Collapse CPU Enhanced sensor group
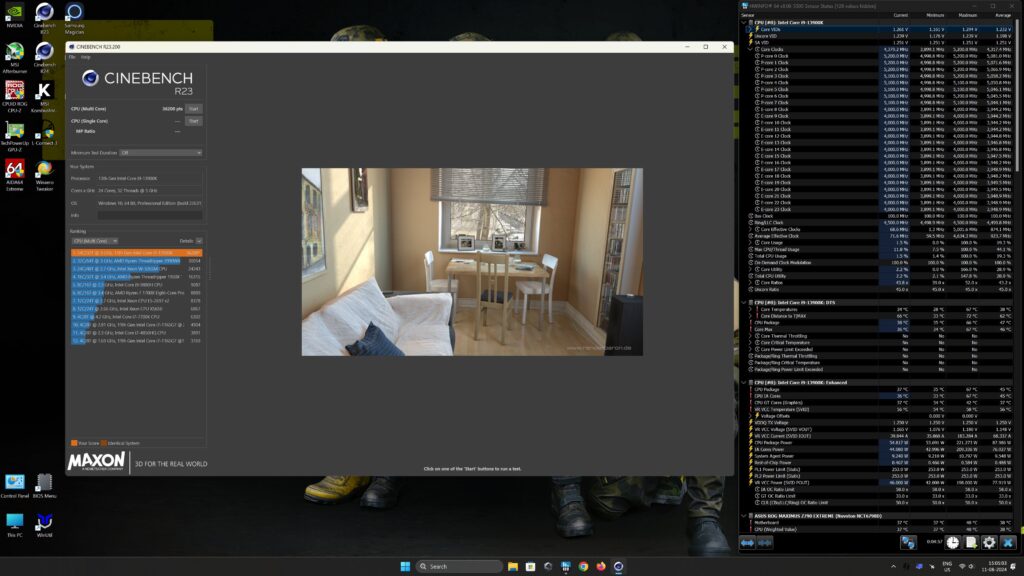The image size is (1024, 576). click(x=744, y=383)
